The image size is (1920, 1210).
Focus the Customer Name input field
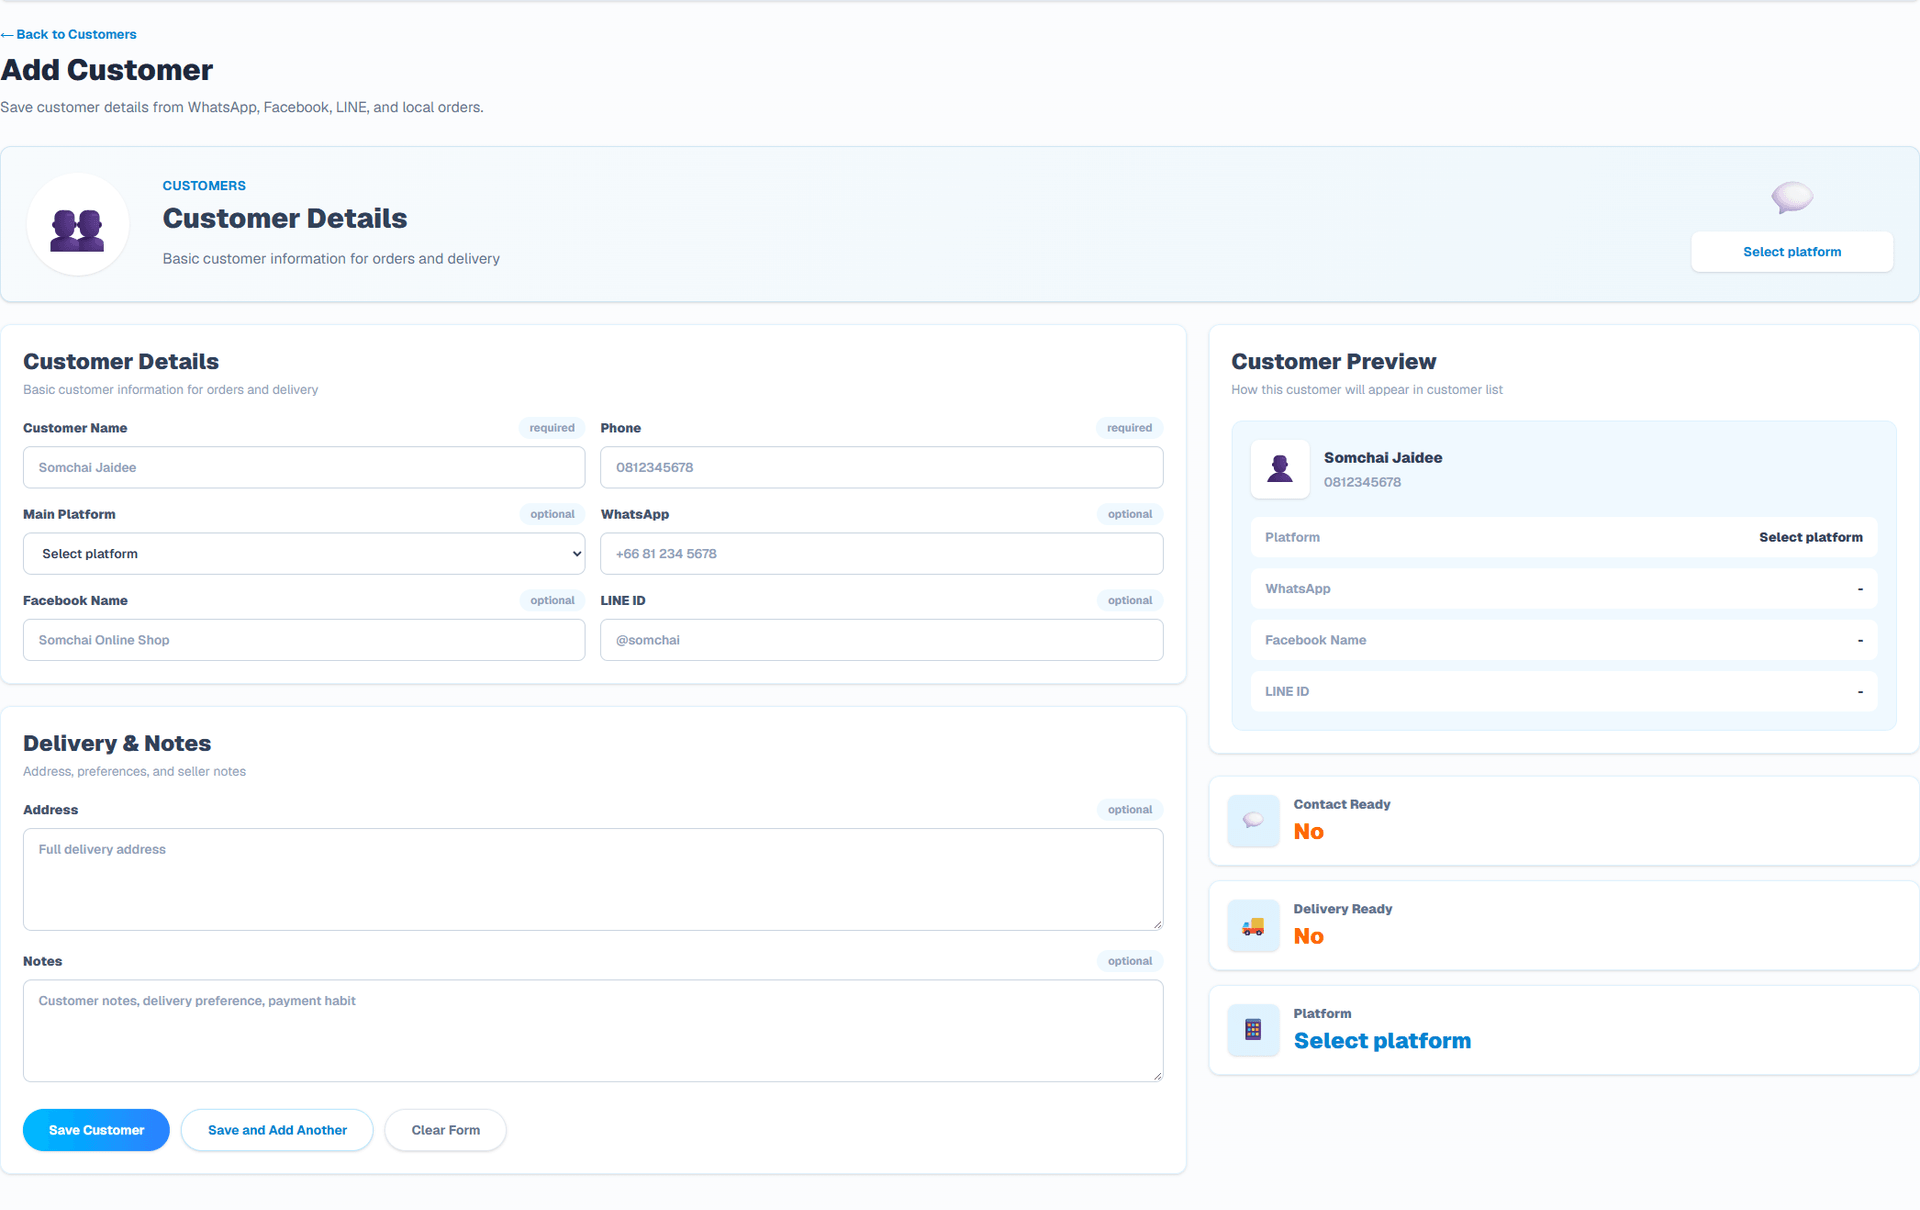(x=304, y=467)
